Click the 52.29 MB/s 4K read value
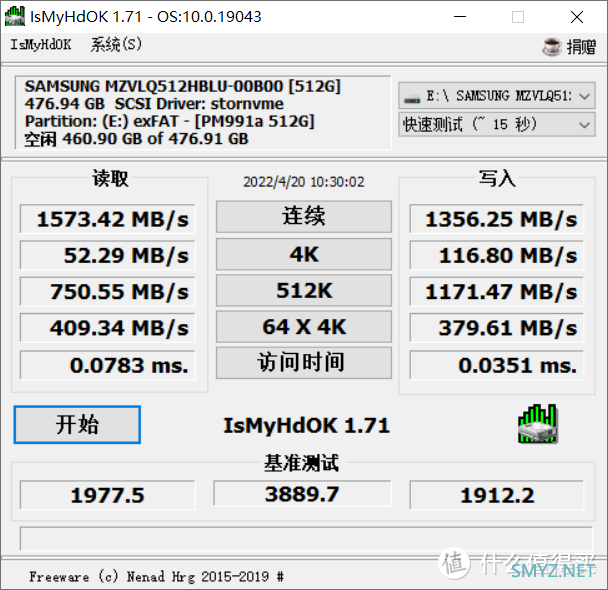The width and height of the screenshot is (608, 590). click(107, 255)
